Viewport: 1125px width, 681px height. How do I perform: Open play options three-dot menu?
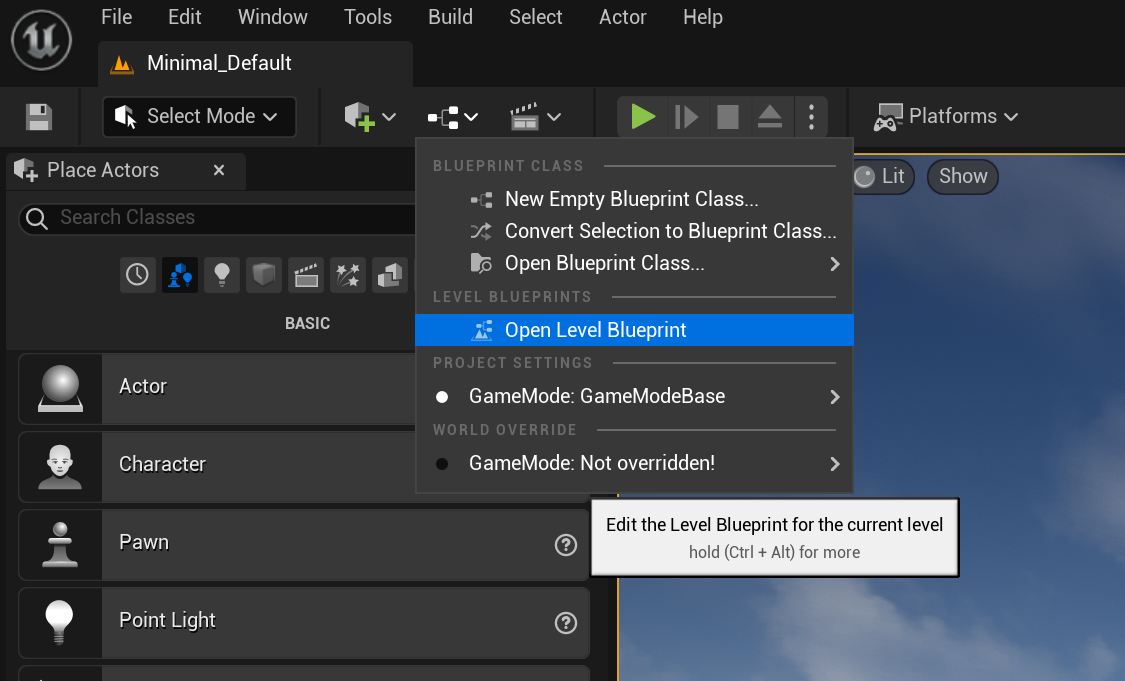[x=811, y=116]
